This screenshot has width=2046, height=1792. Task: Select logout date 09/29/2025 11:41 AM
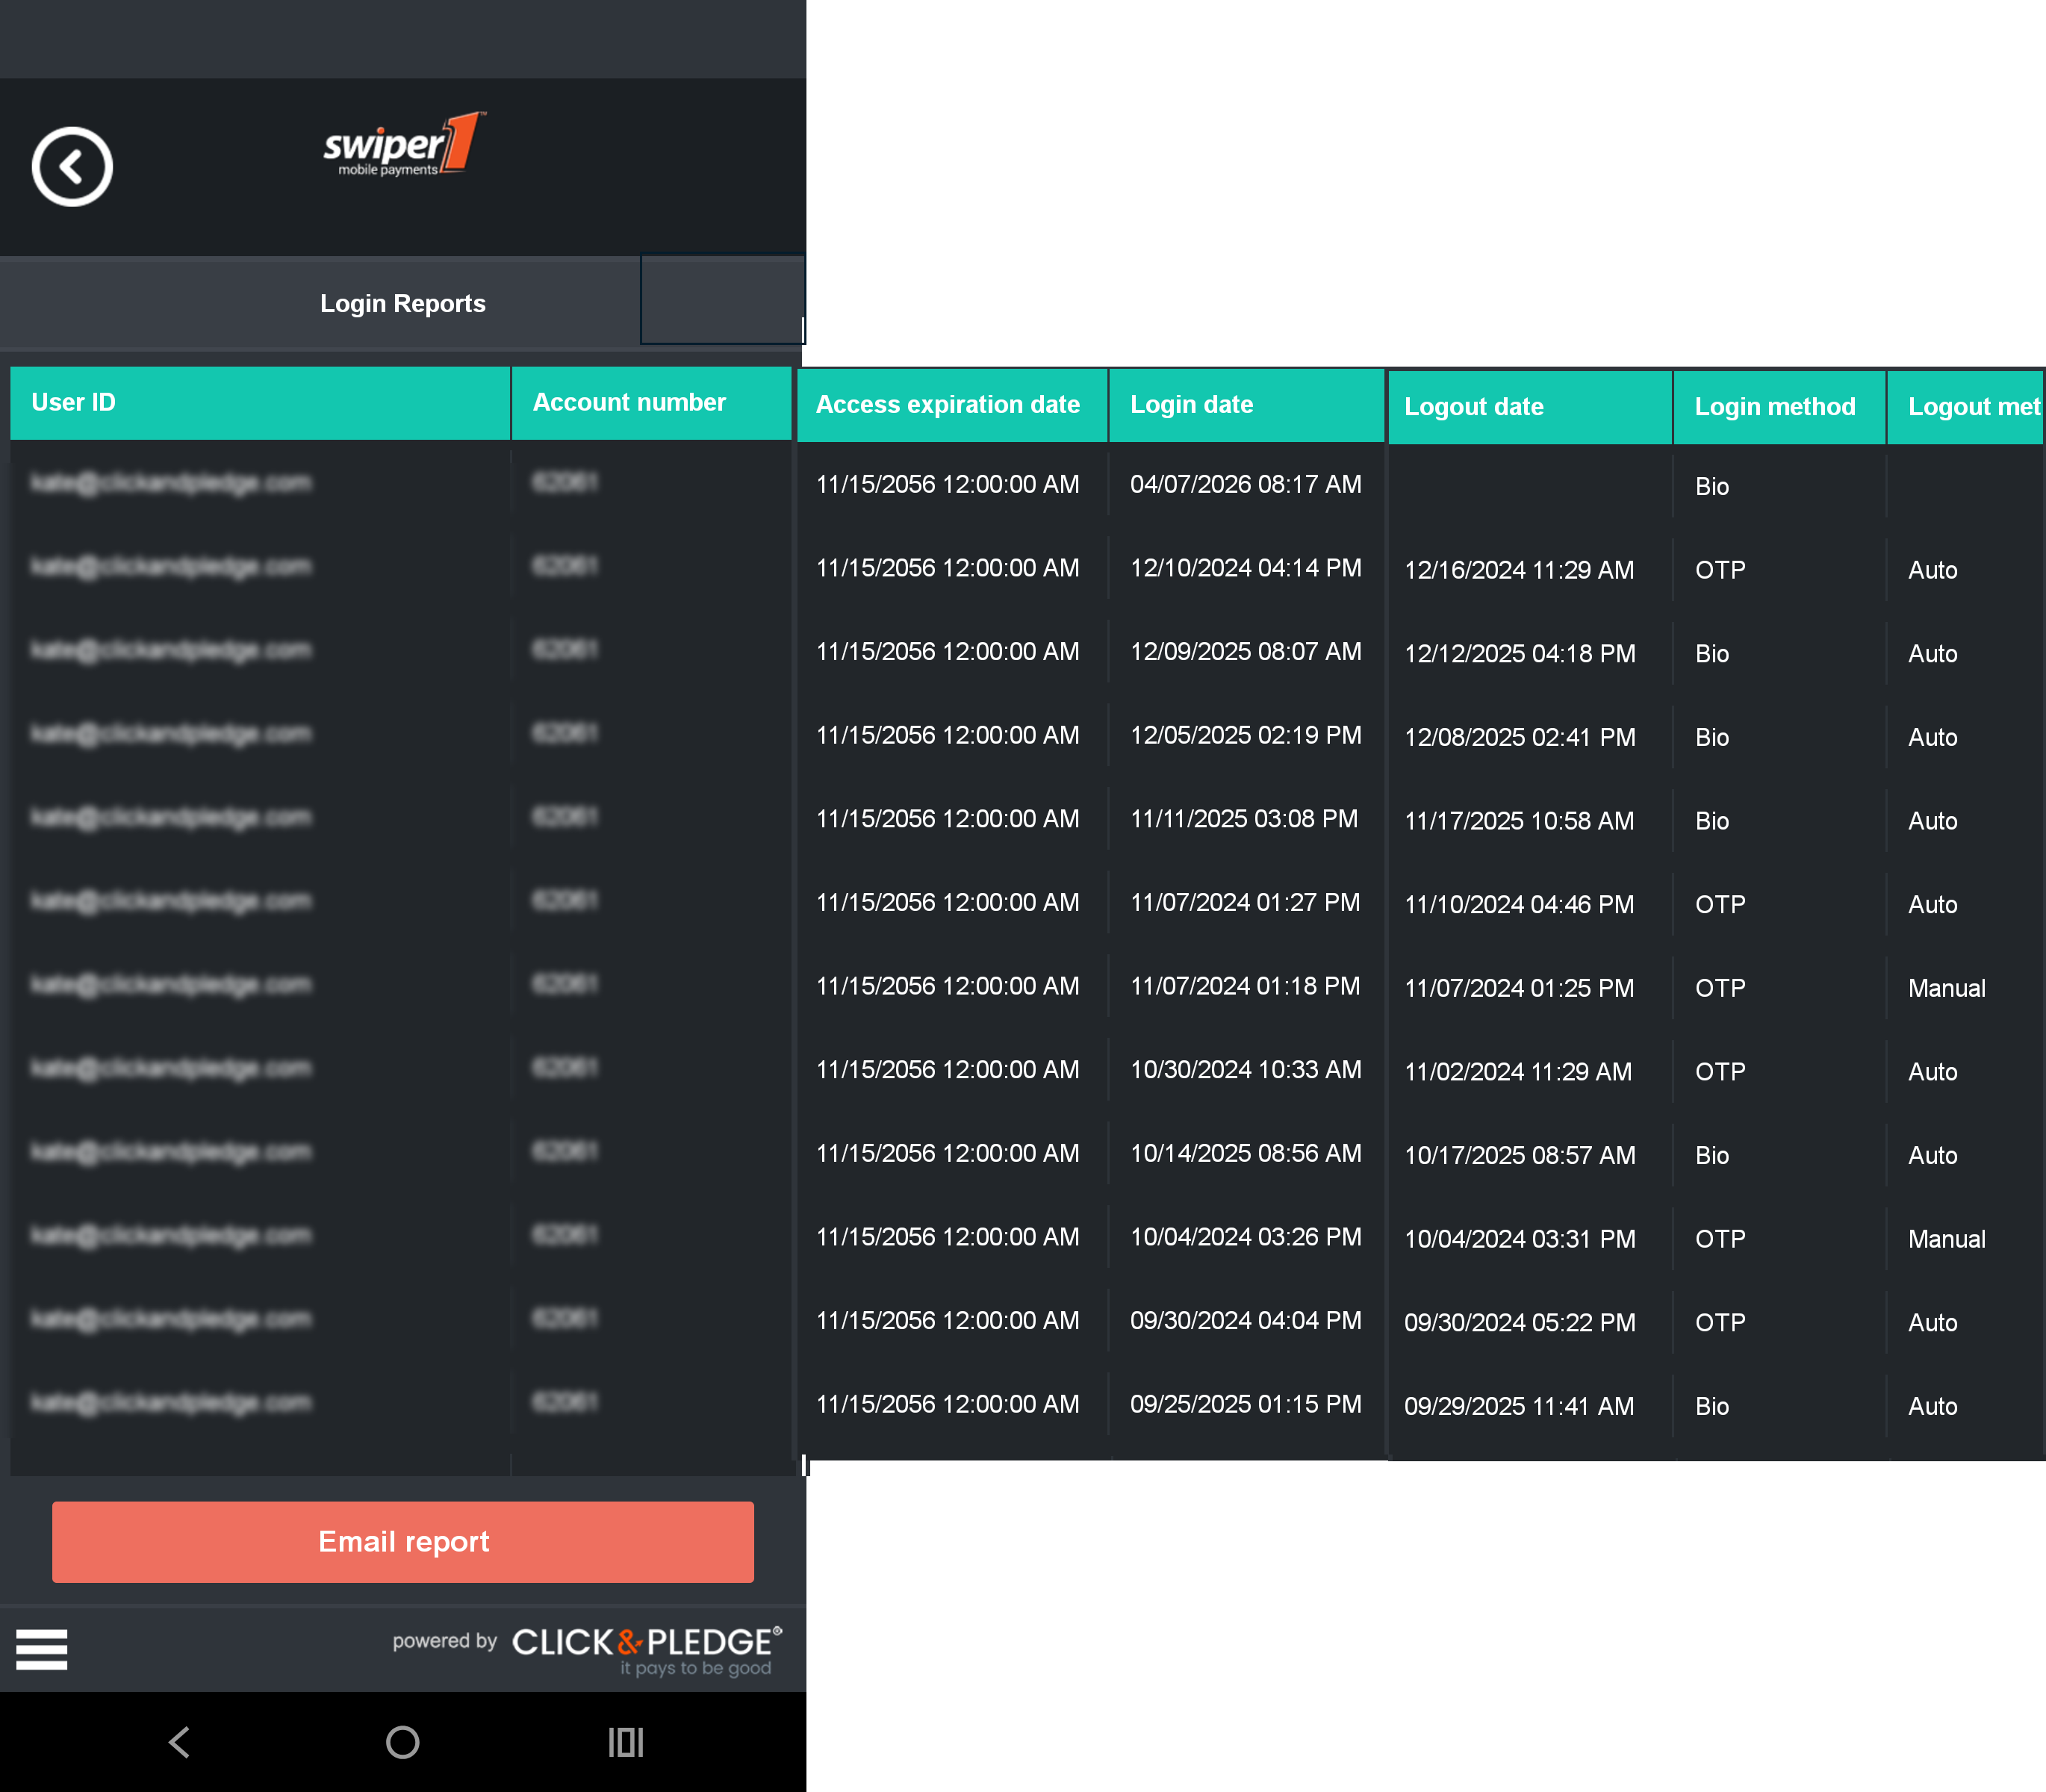point(1519,1406)
